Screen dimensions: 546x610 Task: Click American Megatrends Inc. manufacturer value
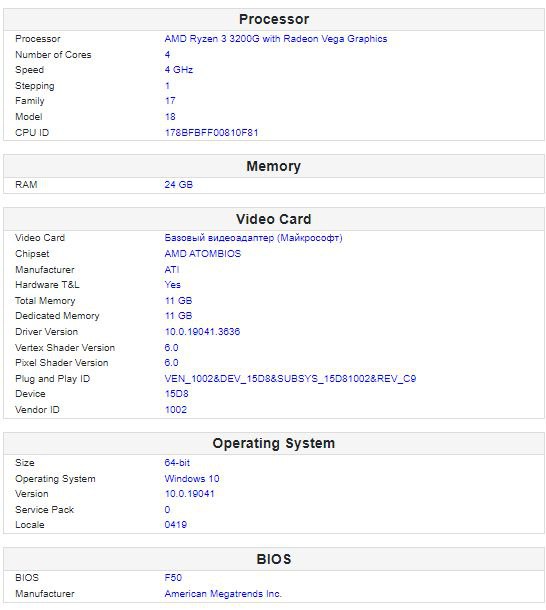pyautogui.click(x=223, y=594)
